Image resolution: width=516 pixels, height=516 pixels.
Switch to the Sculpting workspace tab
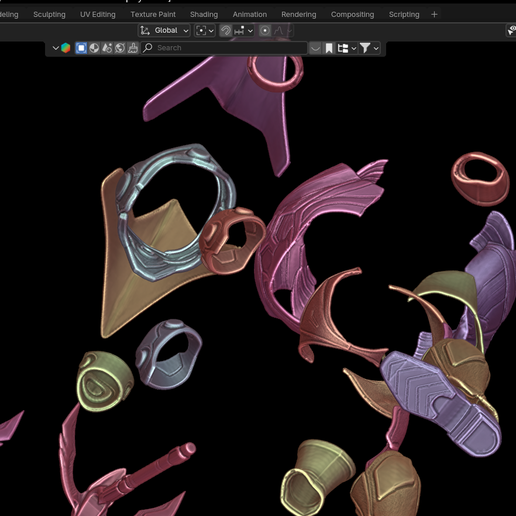pyautogui.click(x=49, y=14)
